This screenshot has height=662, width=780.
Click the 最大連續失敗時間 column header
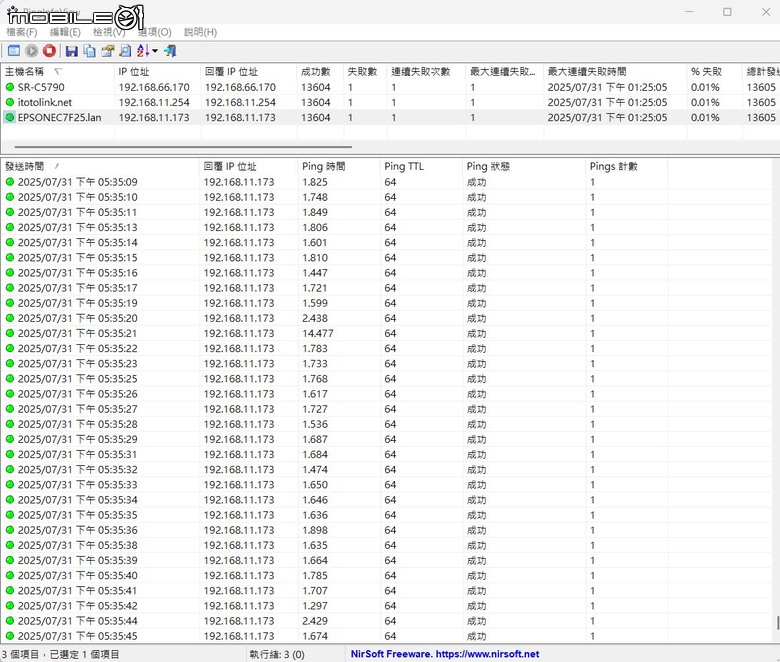pyautogui.click(x=615, y=72)
